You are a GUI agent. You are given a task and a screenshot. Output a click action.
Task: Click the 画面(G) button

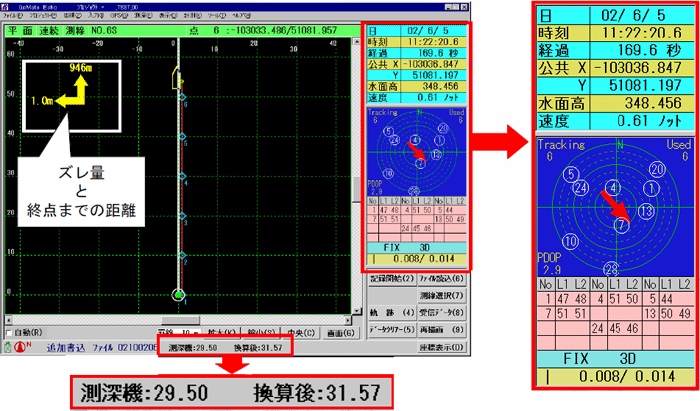coord(341,333)
